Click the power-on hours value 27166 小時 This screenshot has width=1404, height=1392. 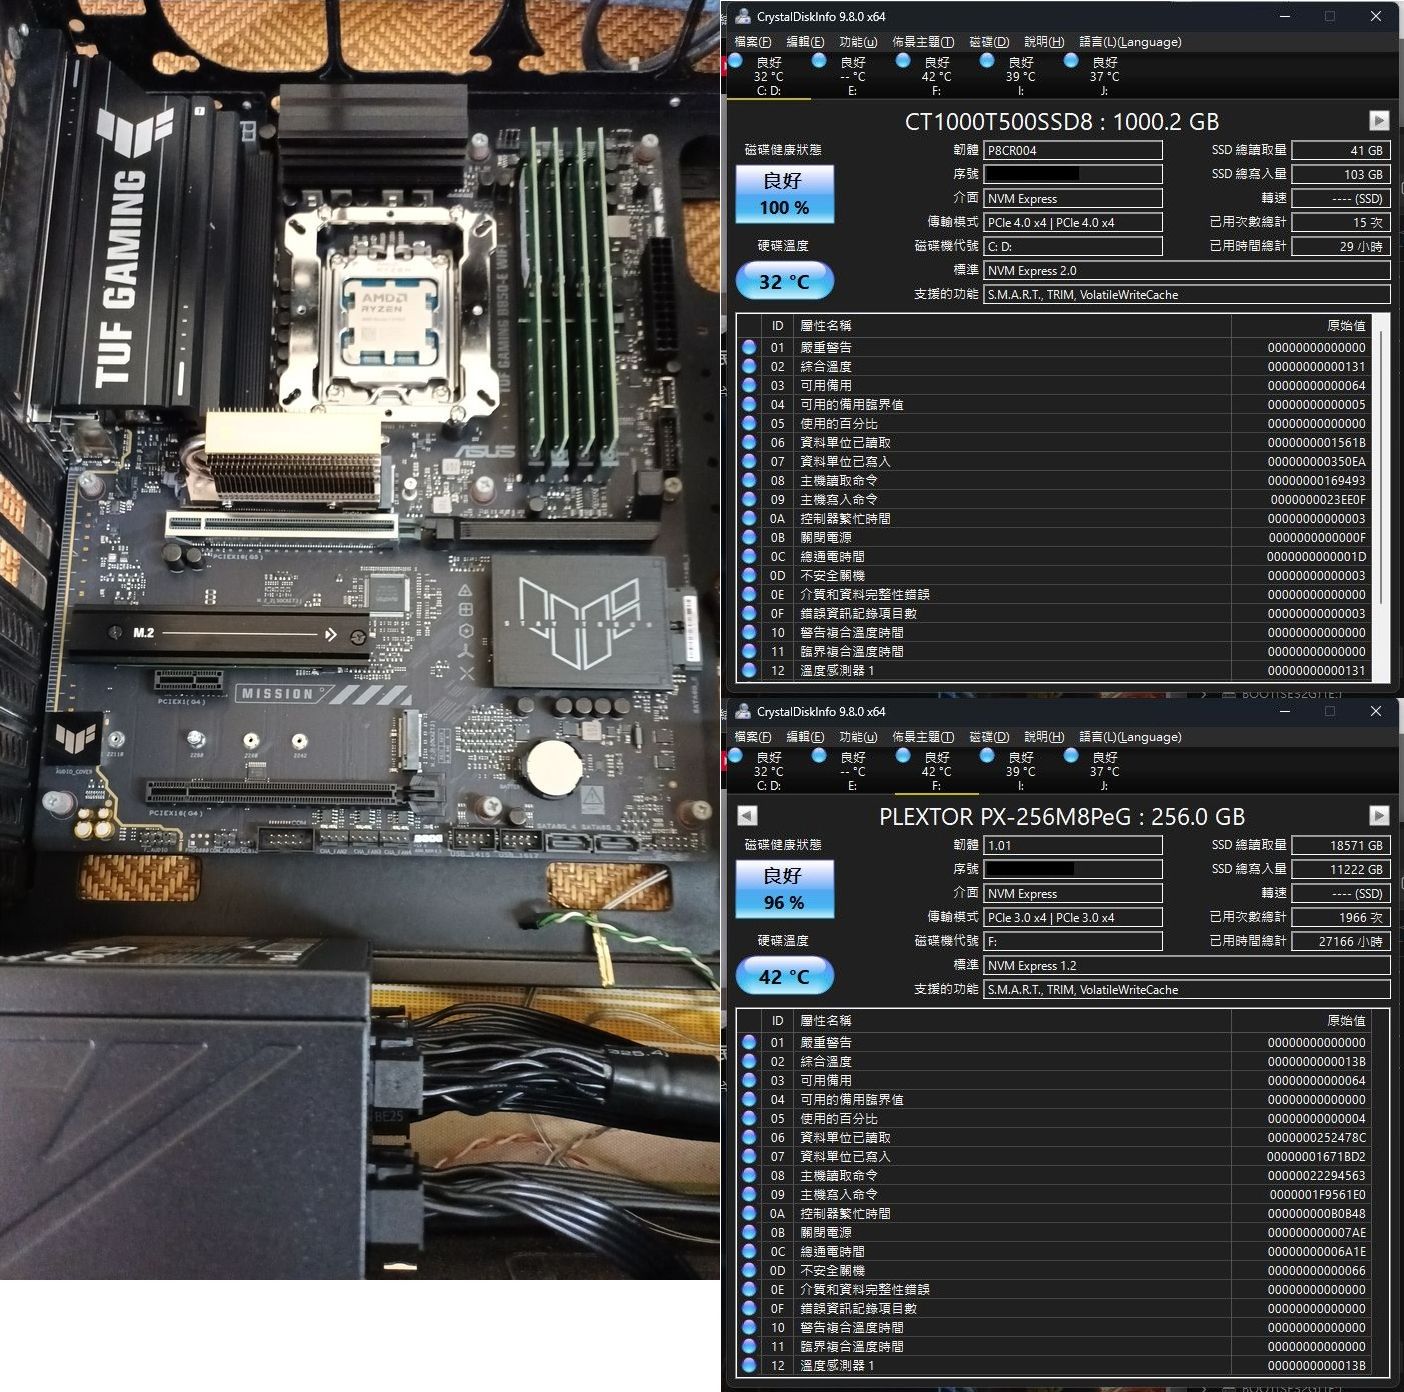point(1341,942)
